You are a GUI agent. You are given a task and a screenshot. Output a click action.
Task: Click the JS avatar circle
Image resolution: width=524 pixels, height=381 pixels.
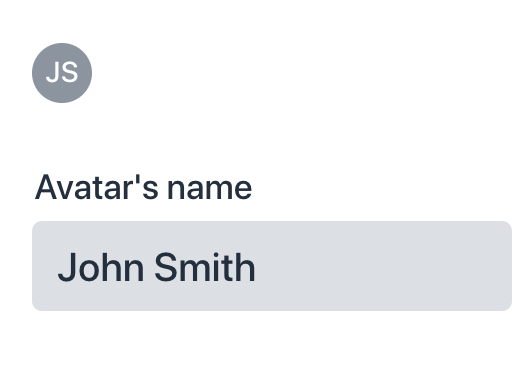point(62,73)
